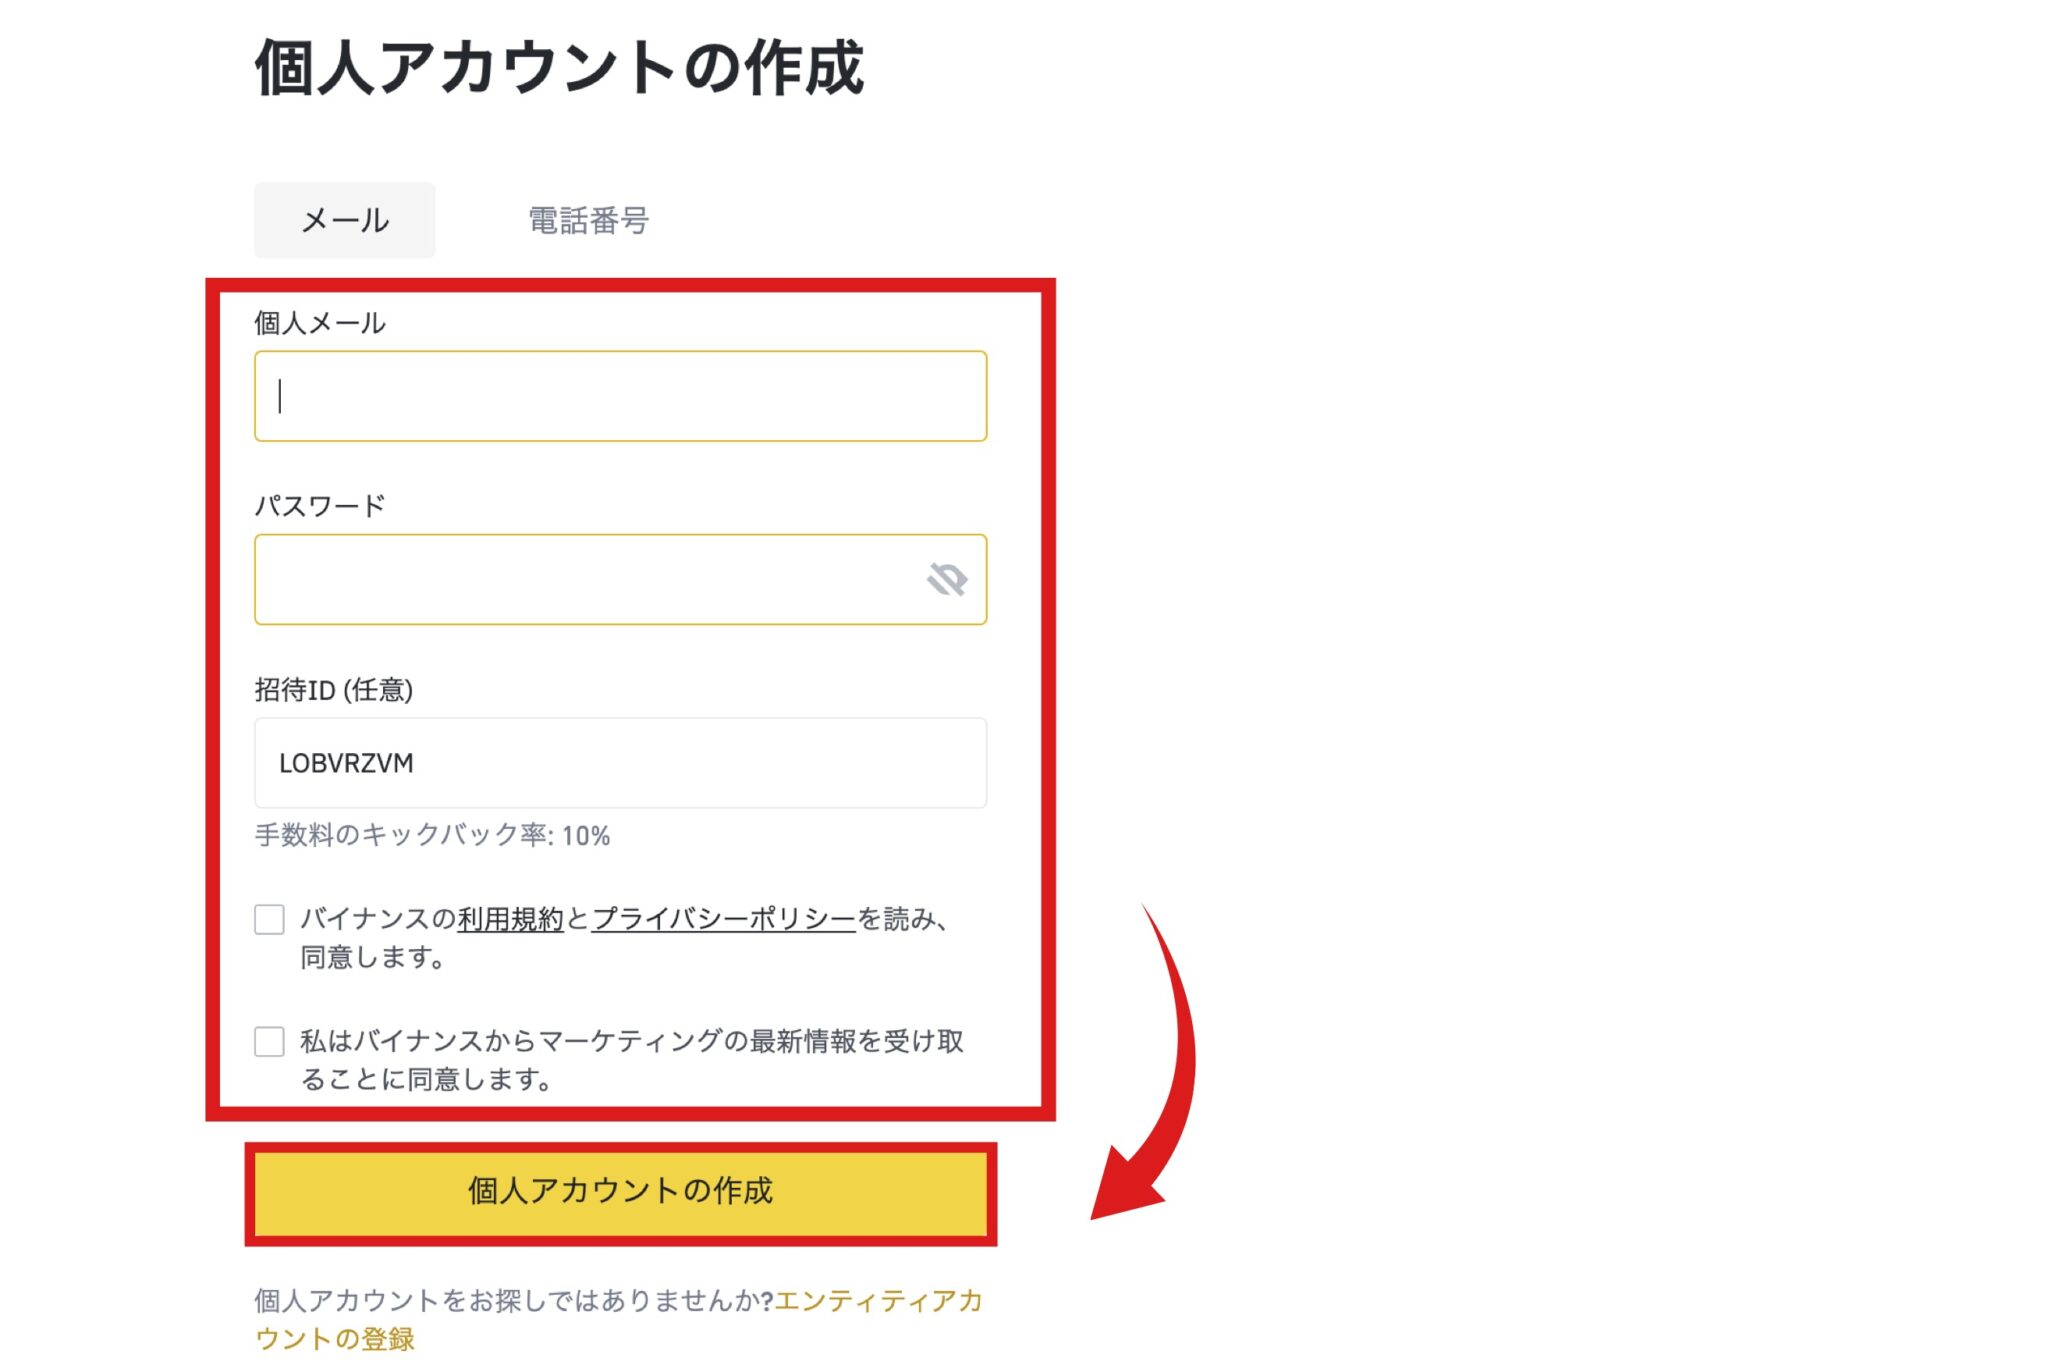This screenshot has height=1365, width=2048.
Task: Toggle password visibility eye icon
Action: tap(946, 579)
